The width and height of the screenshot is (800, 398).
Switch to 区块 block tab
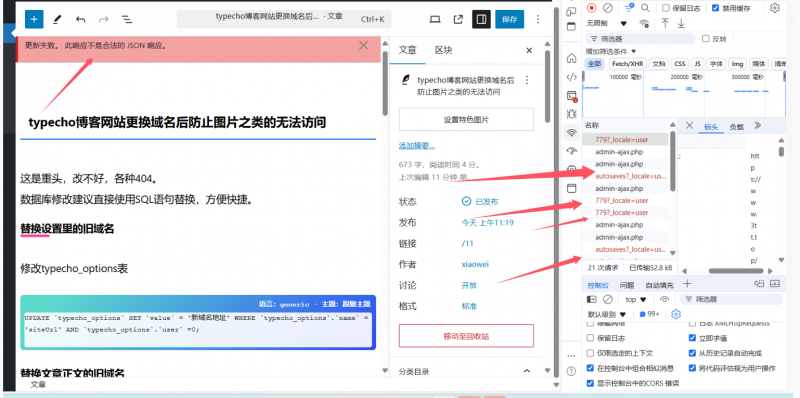pyautogui.click(x=443, y=50)
